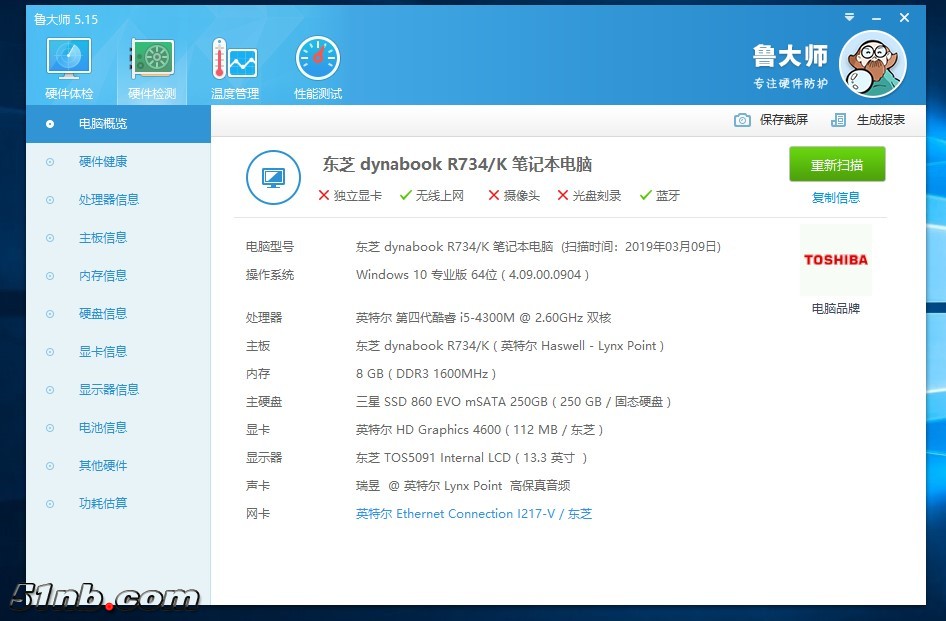This screenshot has width=946, height=621.
Task: Open 电池信息 sidebar entry
Action: 103,428
